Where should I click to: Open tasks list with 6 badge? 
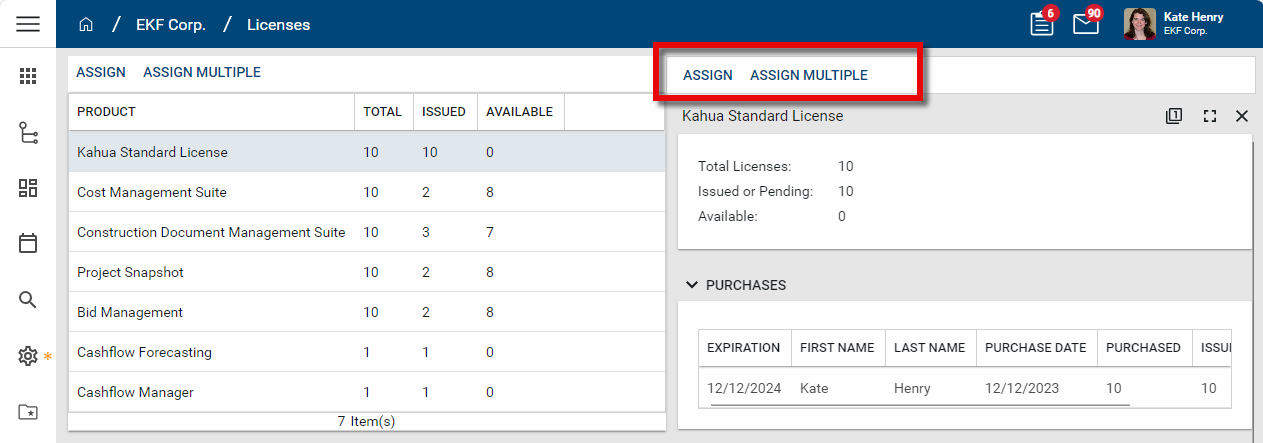[x=1042, y=24]
